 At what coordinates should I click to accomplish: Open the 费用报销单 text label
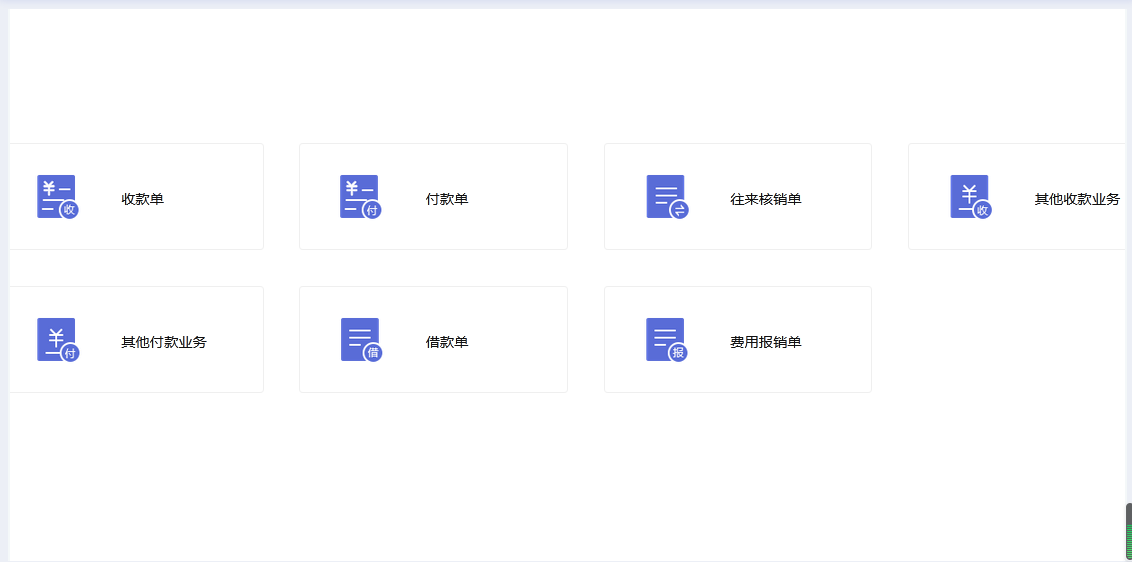tap(765, 342)
